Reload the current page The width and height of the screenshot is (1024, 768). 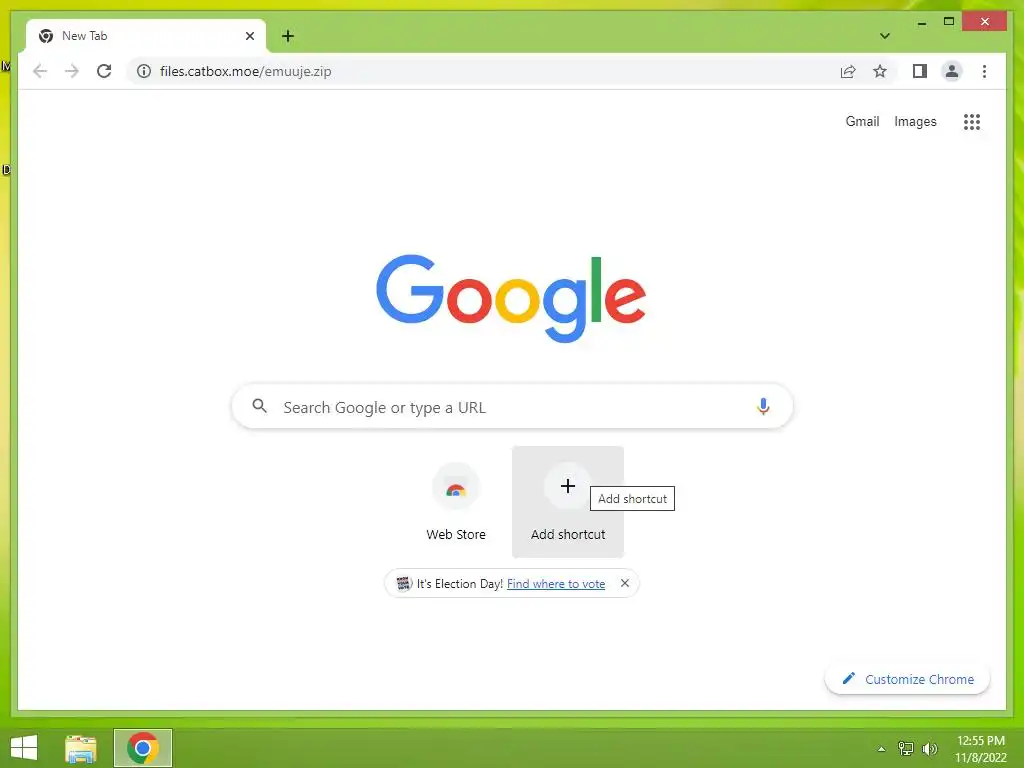click(104, 71)
